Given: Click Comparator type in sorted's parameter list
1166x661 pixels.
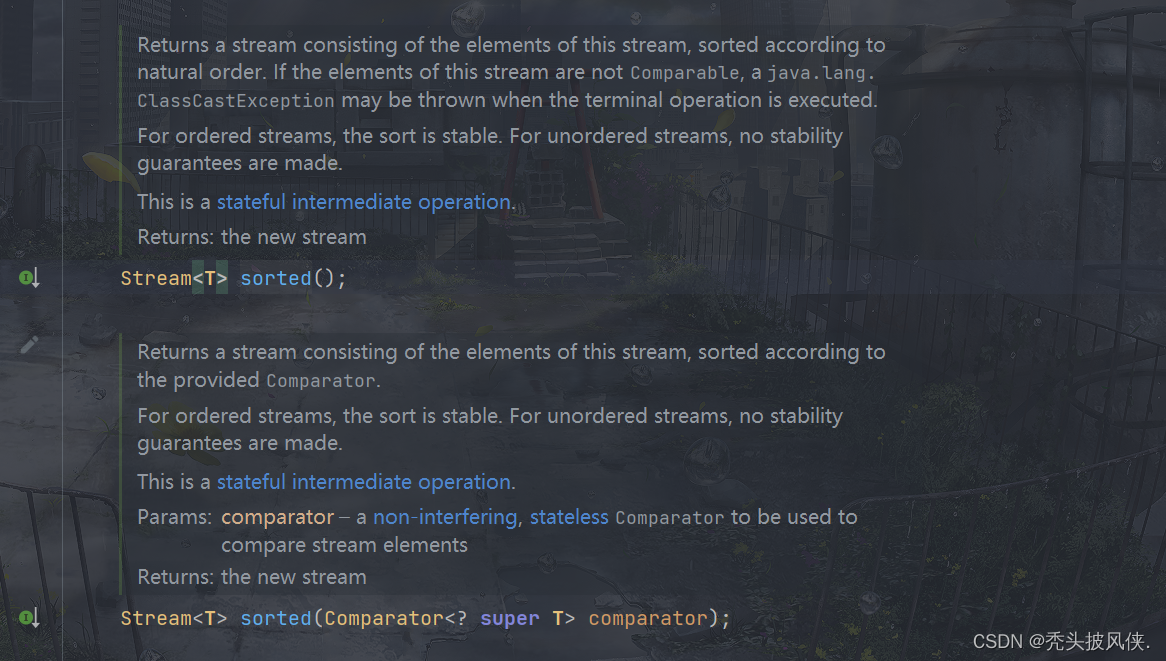Looking at the screenshot, I should pyautogui.click(x=384, y=618).
